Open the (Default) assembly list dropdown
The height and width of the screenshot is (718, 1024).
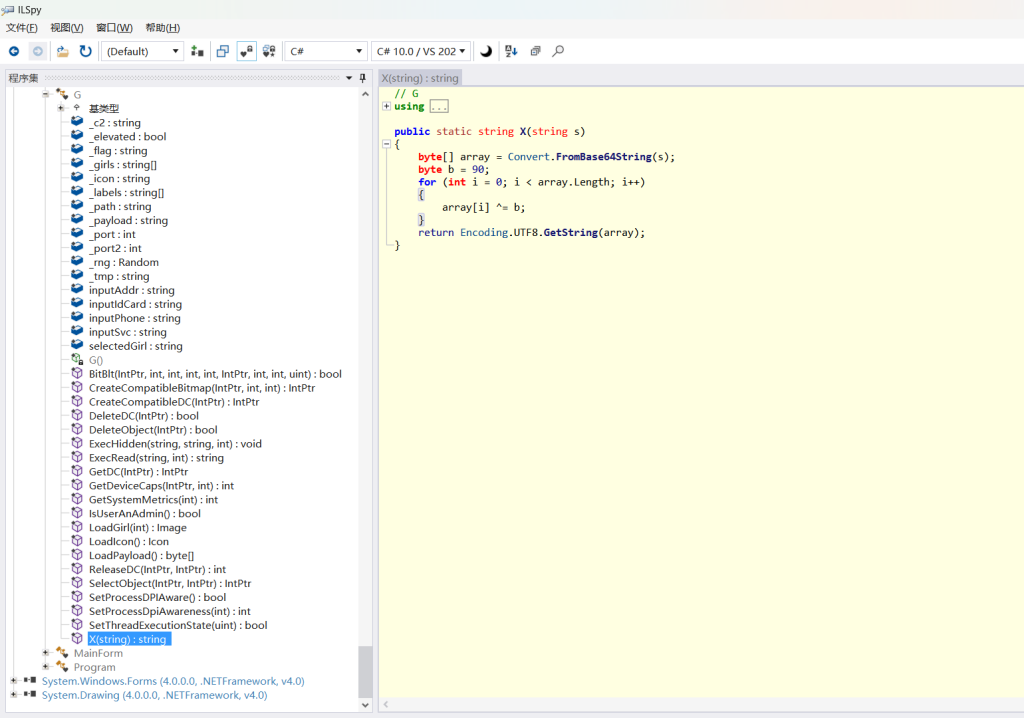click(x=142, y=51)
